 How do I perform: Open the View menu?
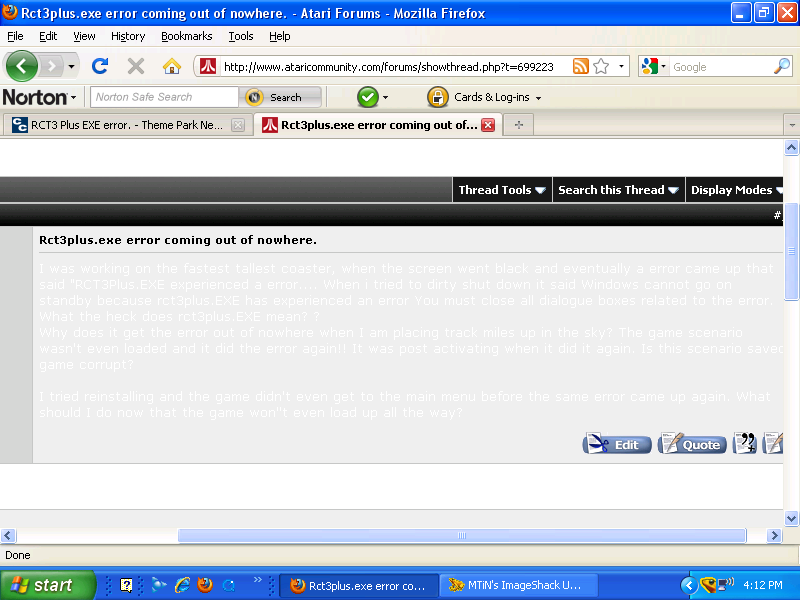(84, 36)
